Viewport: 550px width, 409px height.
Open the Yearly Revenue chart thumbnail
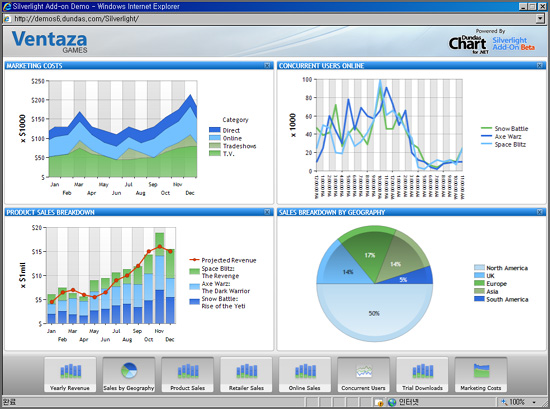point(70,374)
